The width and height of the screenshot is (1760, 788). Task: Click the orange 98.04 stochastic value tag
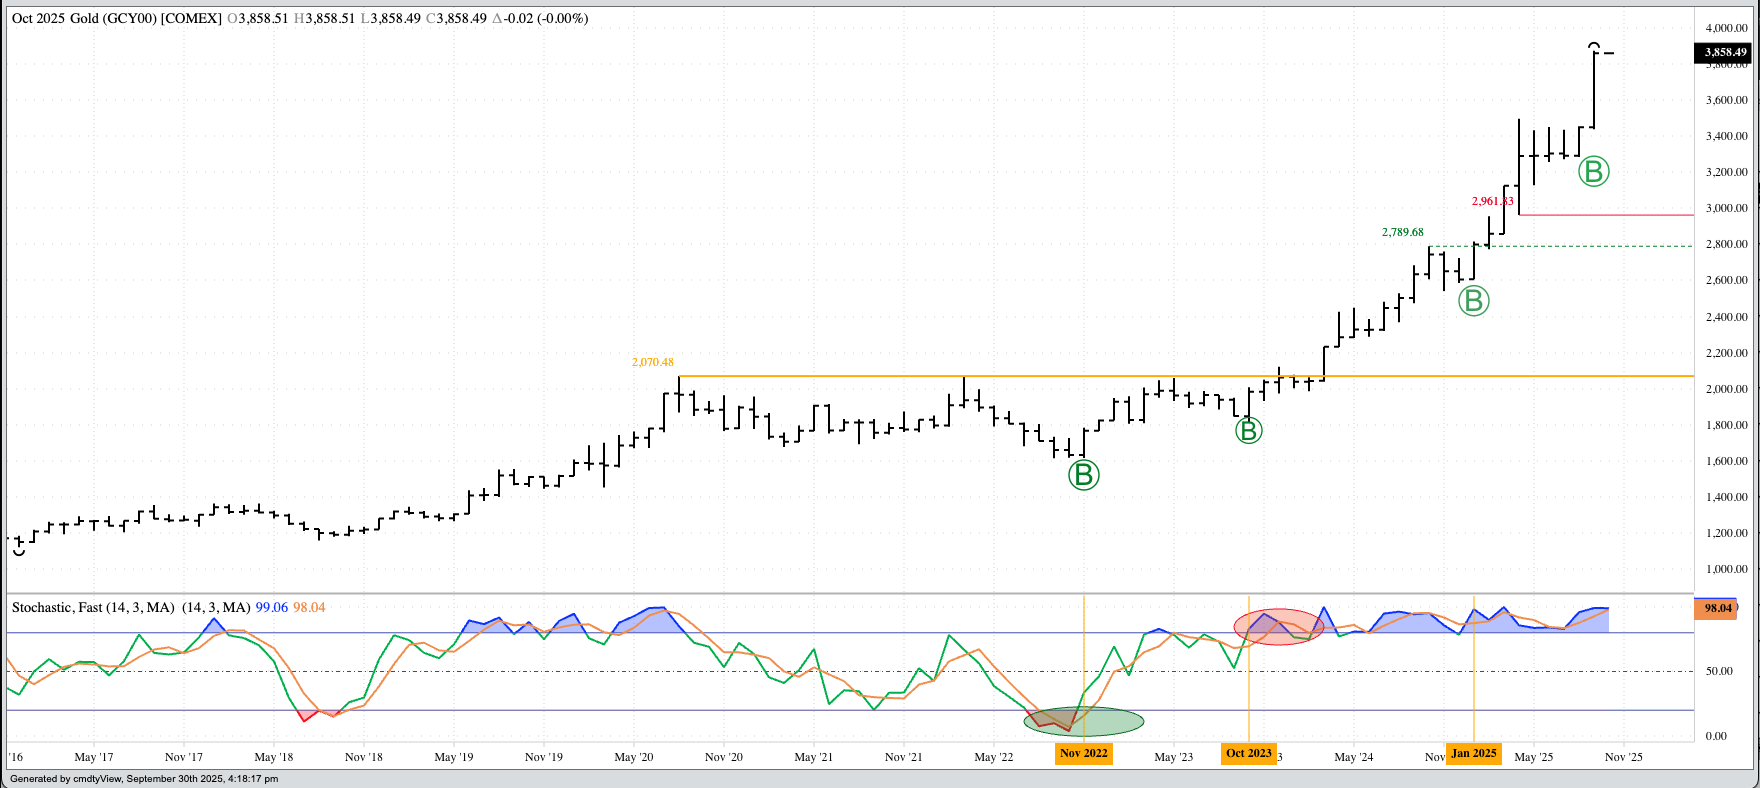pos(1717,608)
